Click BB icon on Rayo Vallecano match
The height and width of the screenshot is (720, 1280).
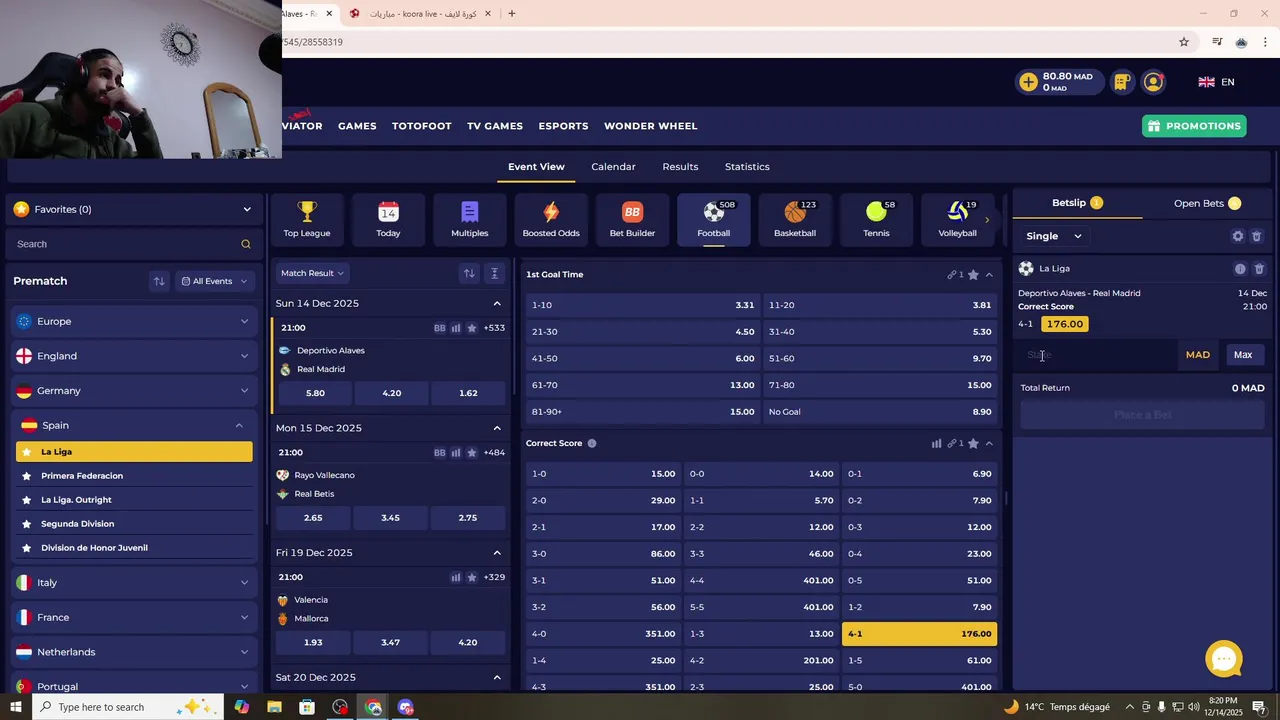[440, 453]
